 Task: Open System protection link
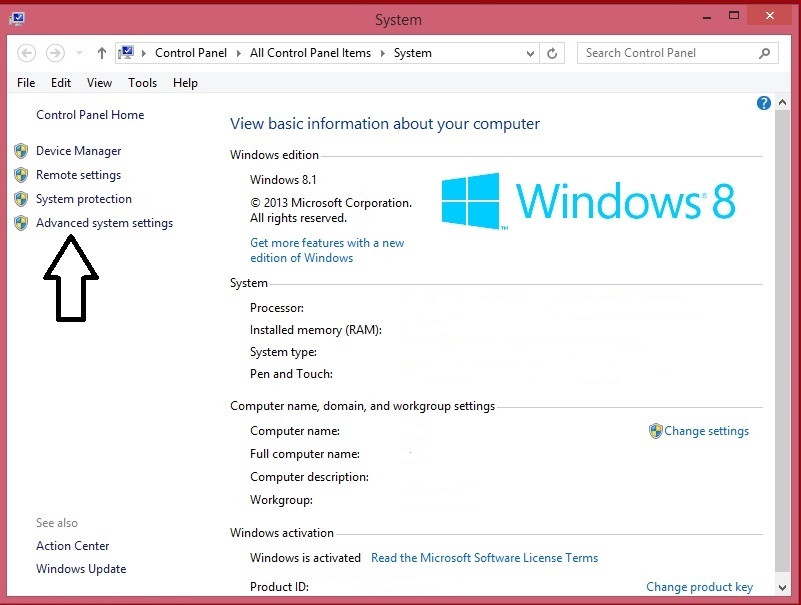click(x=84, y=199)
